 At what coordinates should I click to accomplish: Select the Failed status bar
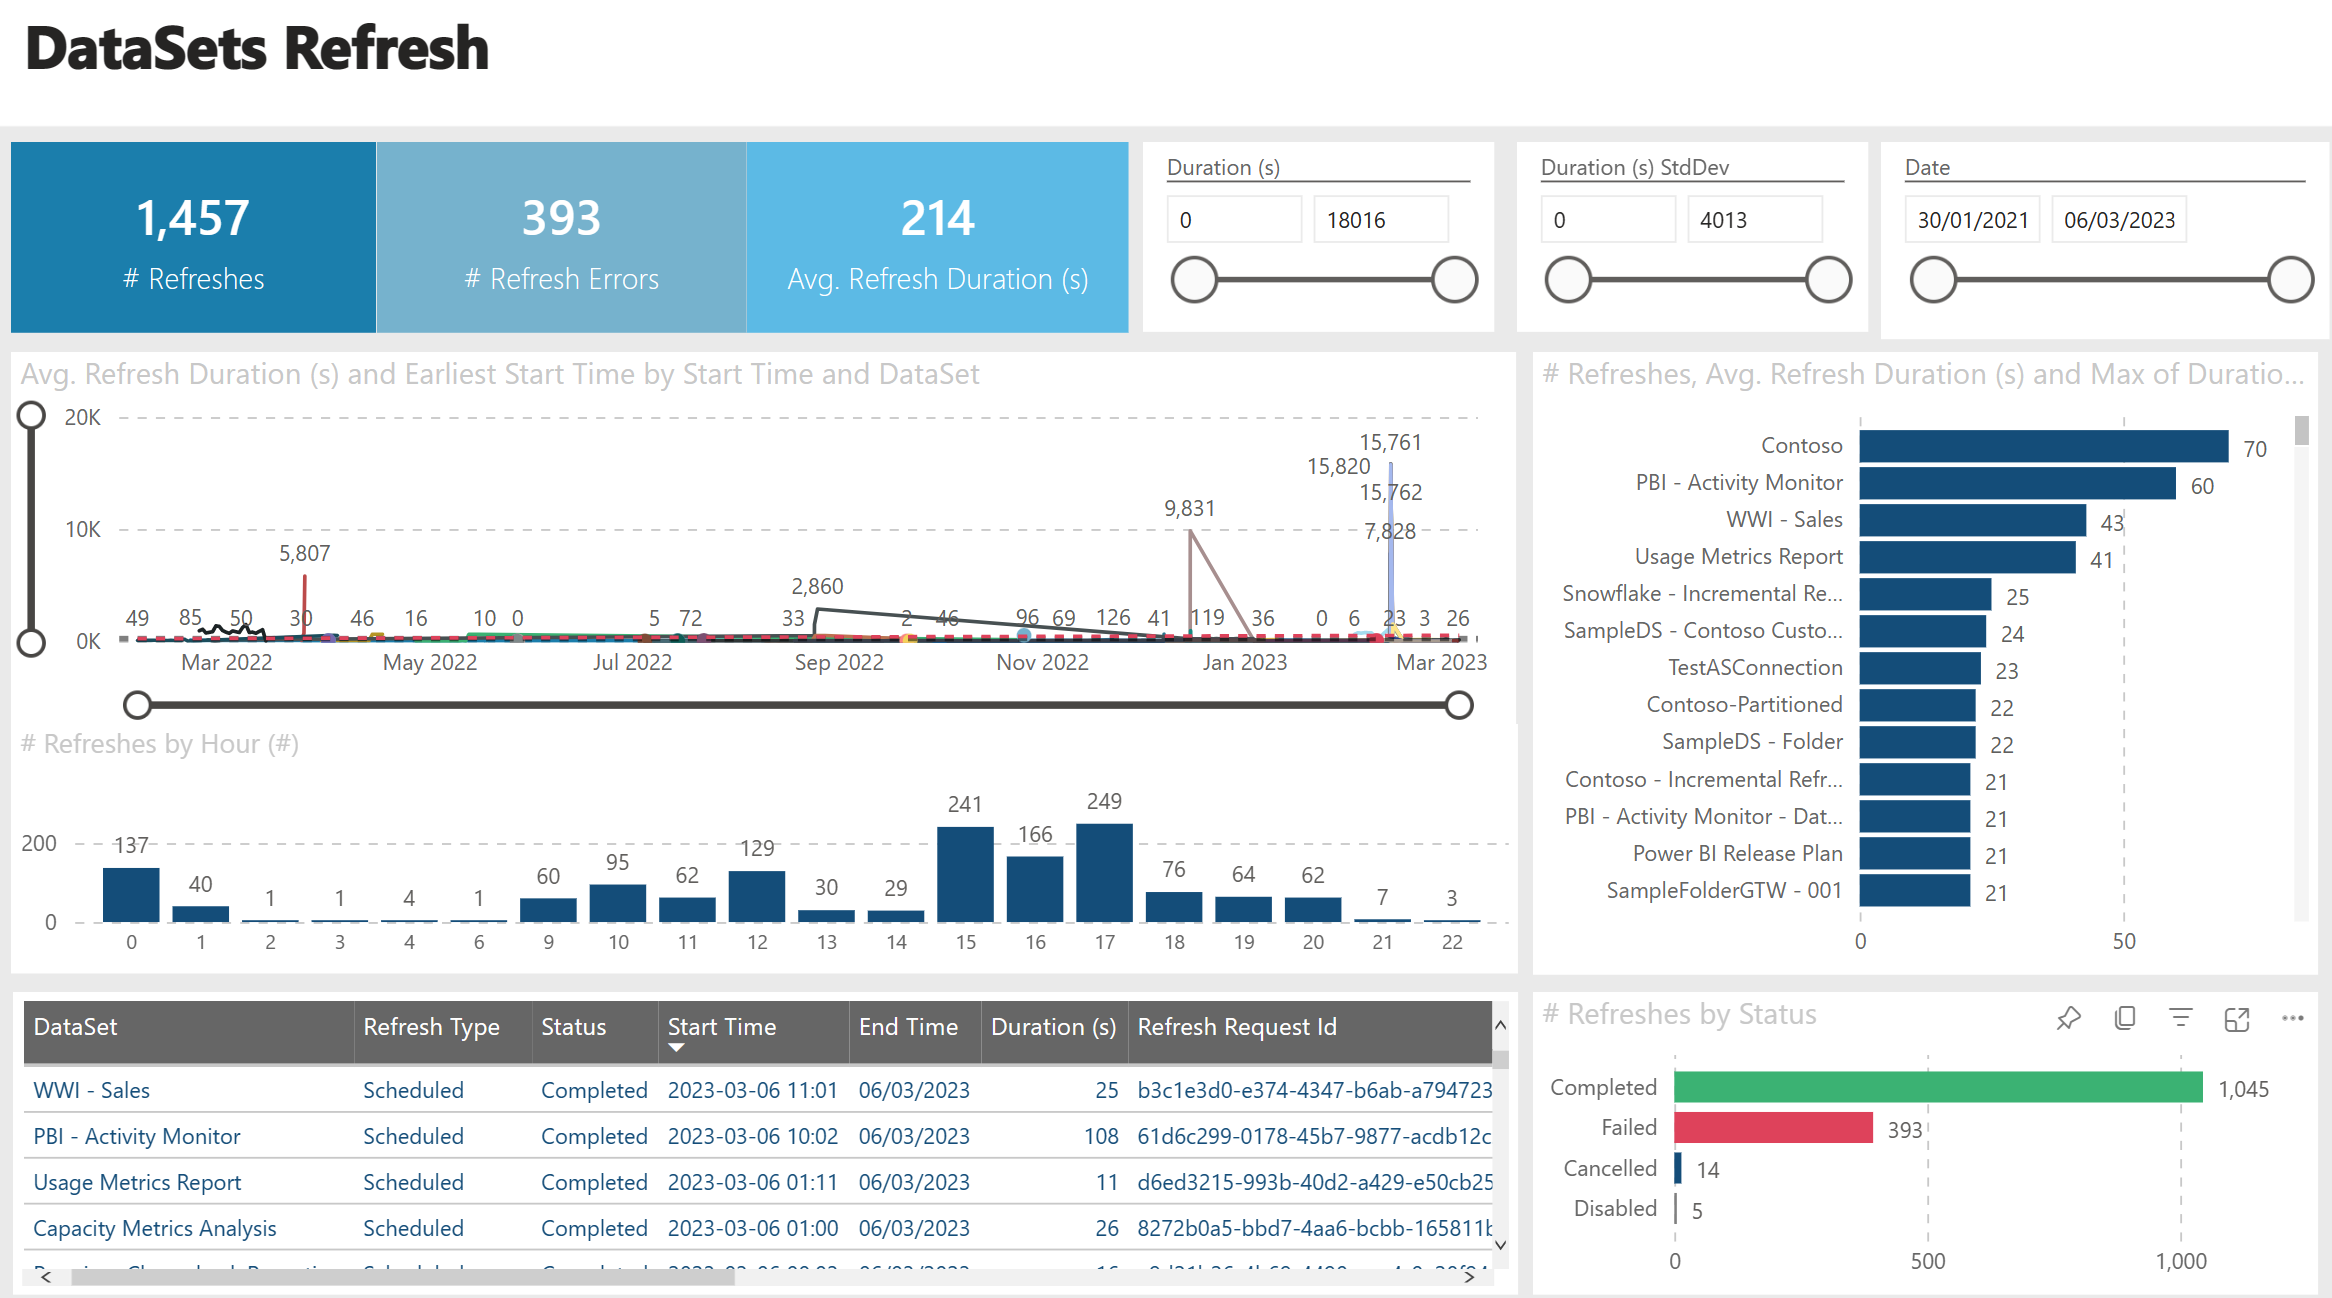1772,1128
